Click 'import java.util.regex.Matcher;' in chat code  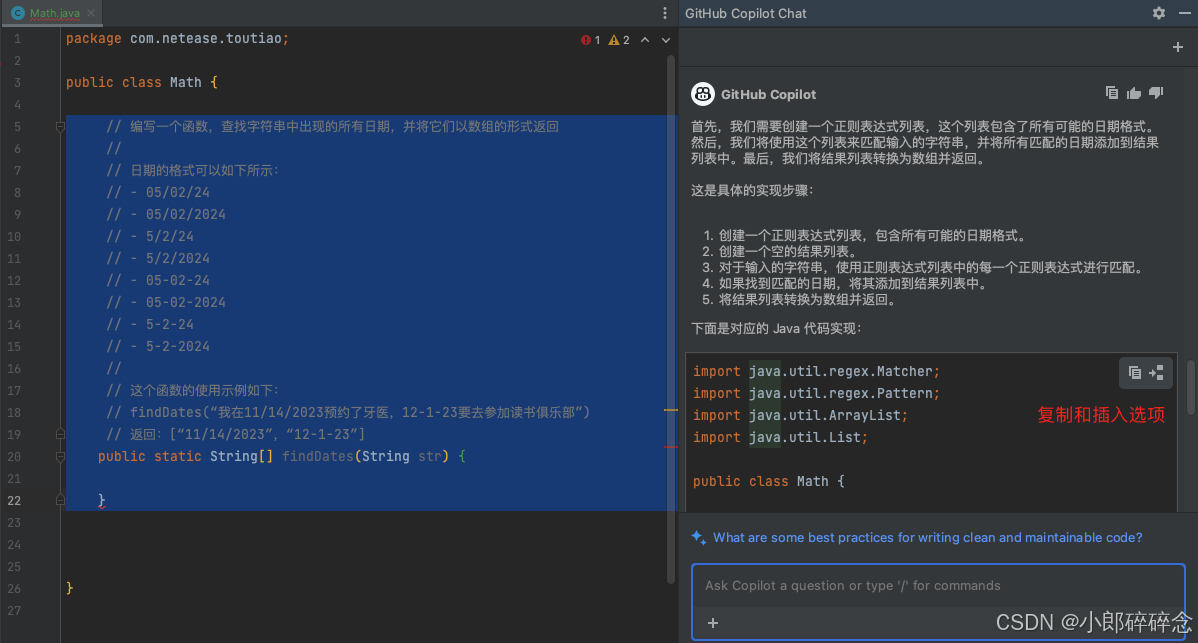click(816, 371)
